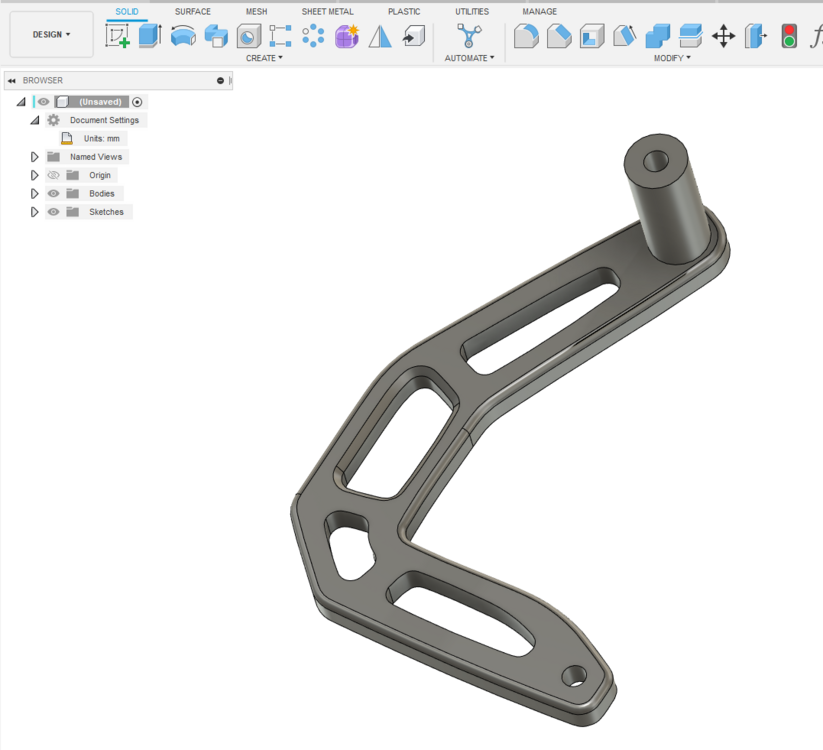Image resolution: width=823 pixels, height=750 pixels.
Task: Open the Design workspace switcher
Action: pyautogui.click(x=50, y=33)
